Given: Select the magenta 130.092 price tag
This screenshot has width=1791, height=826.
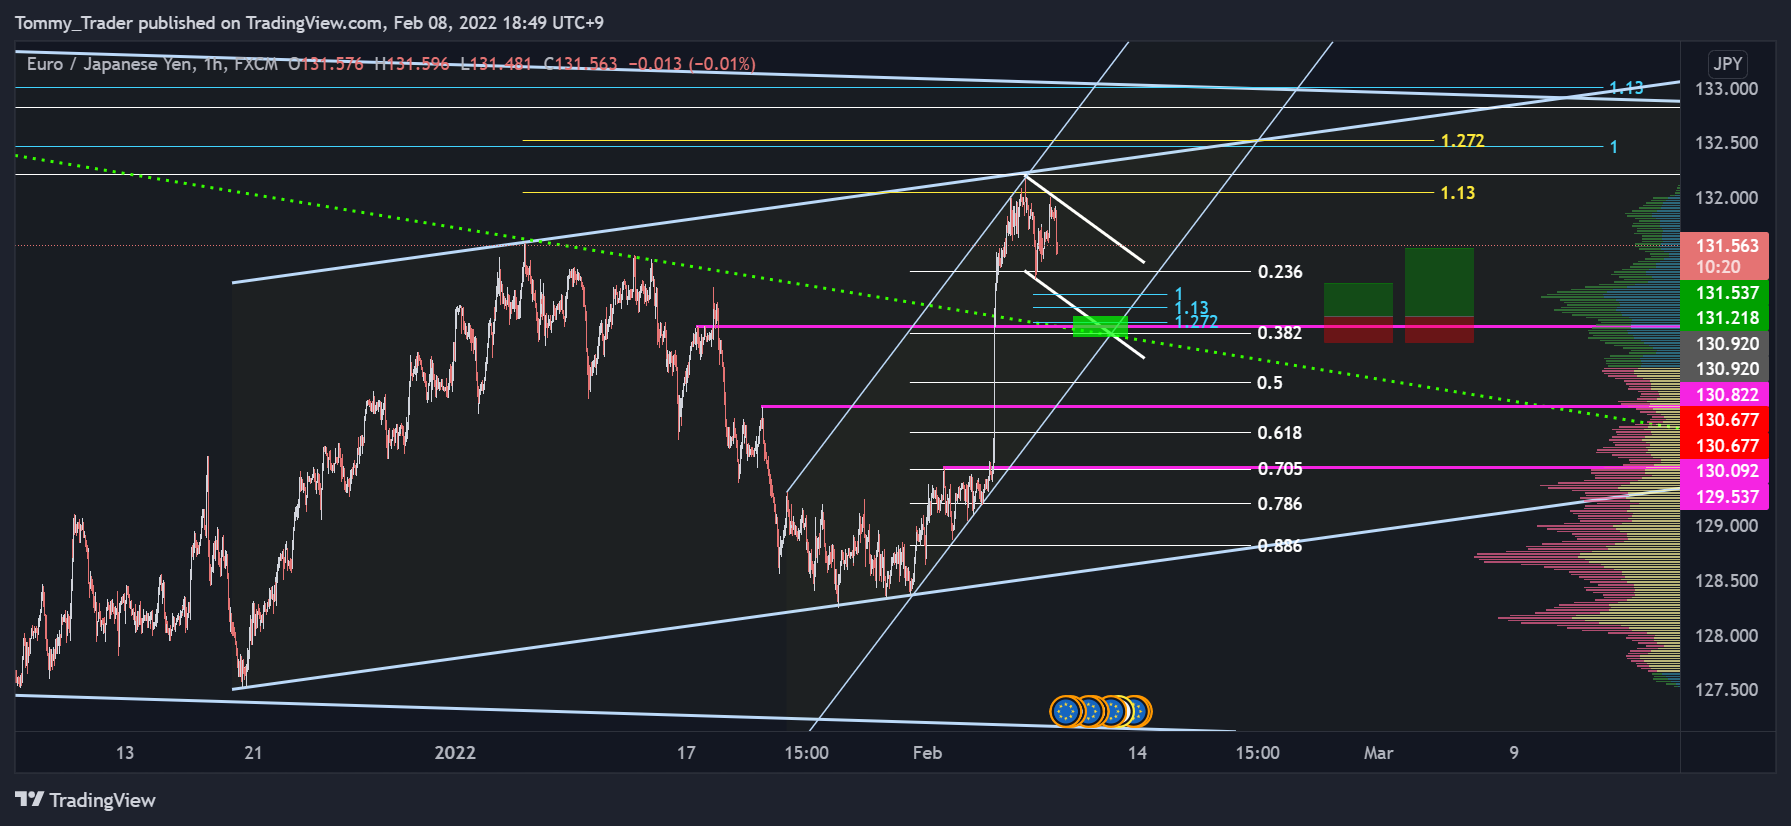Looking at the screenshot, I should coord(1726,471).
